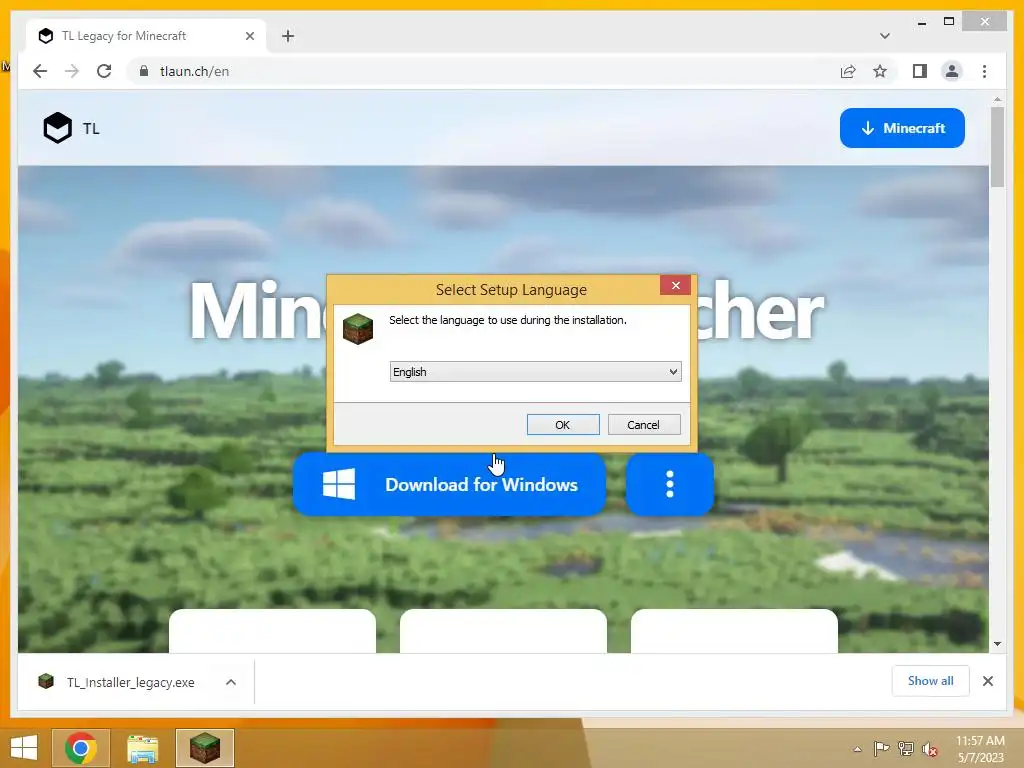
Task: Click the Minecraft installer taskbar icon
Action: click(x=204, y=748)
